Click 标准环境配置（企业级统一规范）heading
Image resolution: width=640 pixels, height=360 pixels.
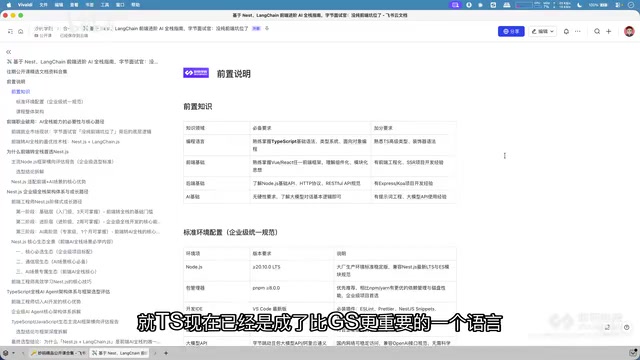(x=230, y=232)
